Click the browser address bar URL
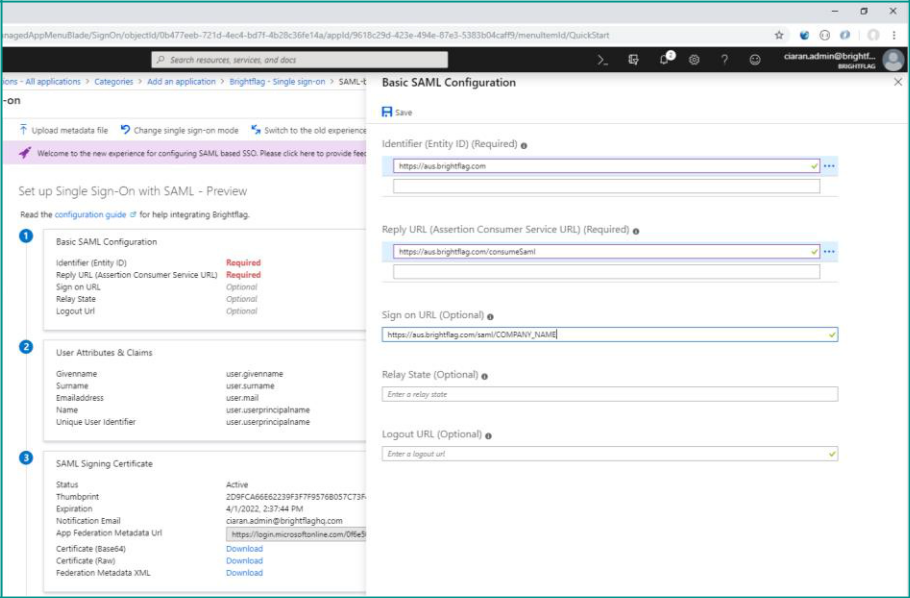The height and width of the screenshot is (598, 910). click(305, 35)
